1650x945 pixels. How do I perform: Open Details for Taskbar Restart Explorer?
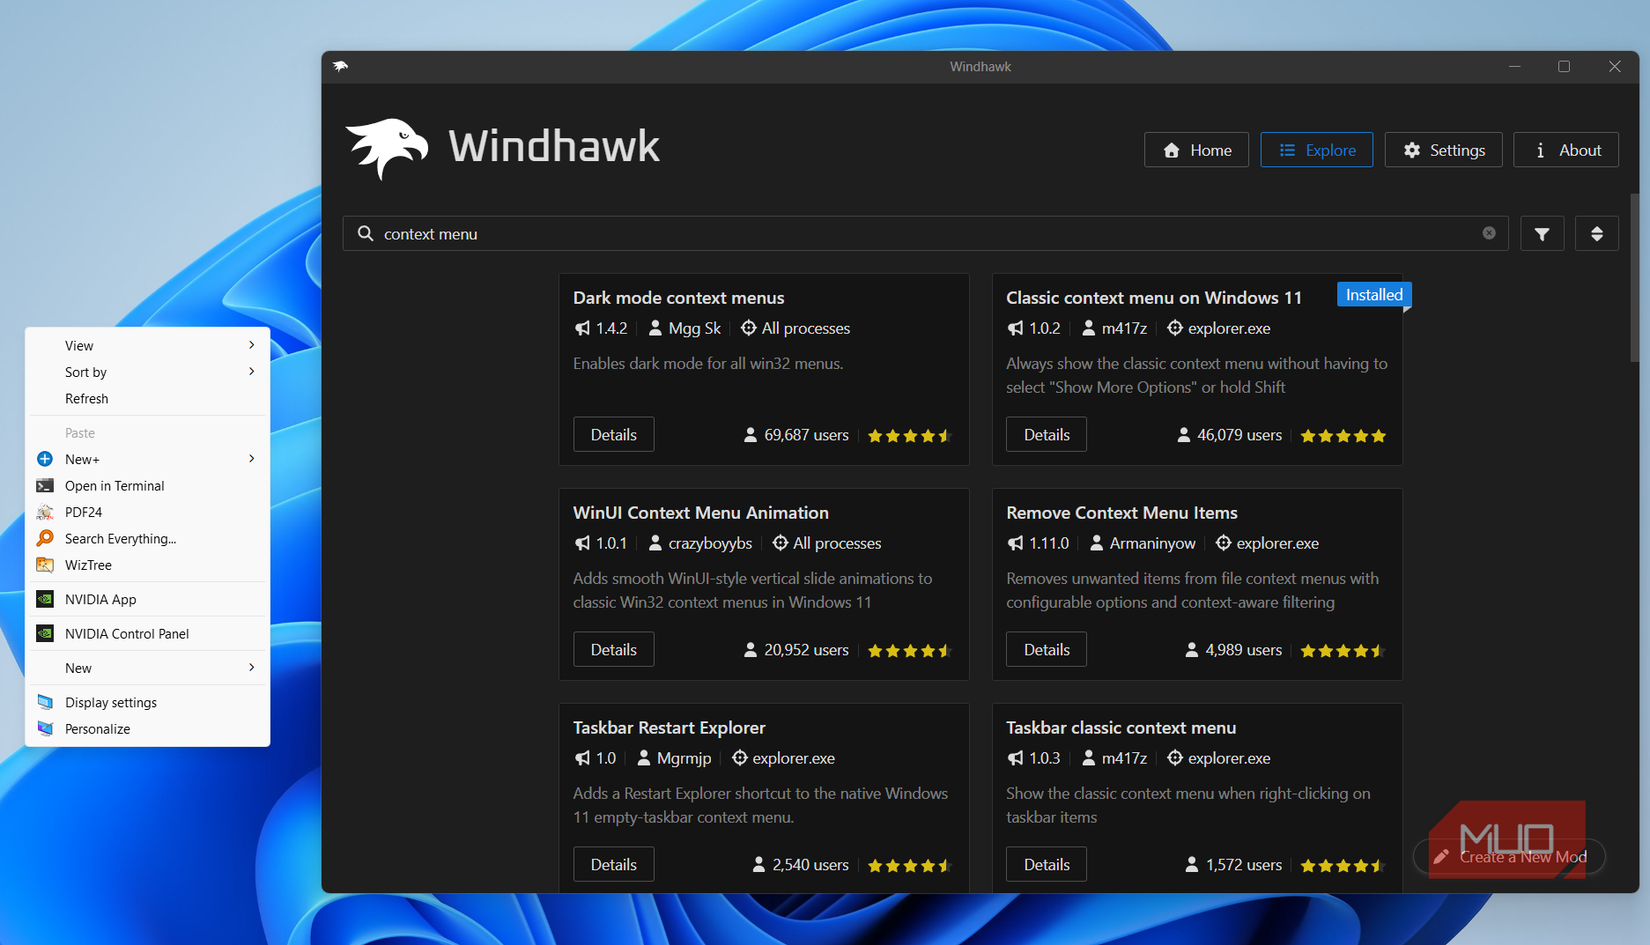click(x=613, y=865)
